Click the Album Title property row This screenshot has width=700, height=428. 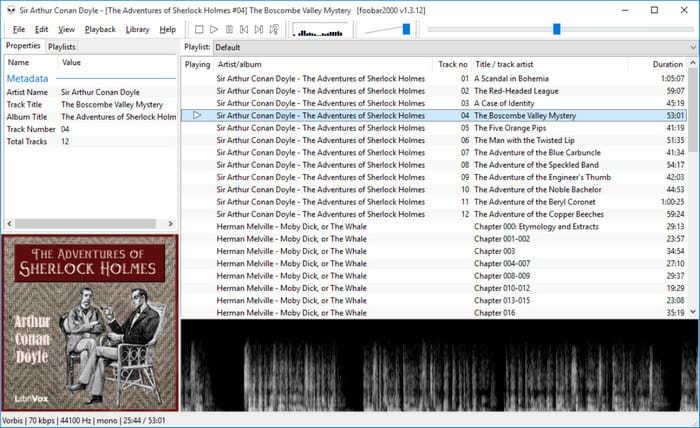tap(91, 117)
